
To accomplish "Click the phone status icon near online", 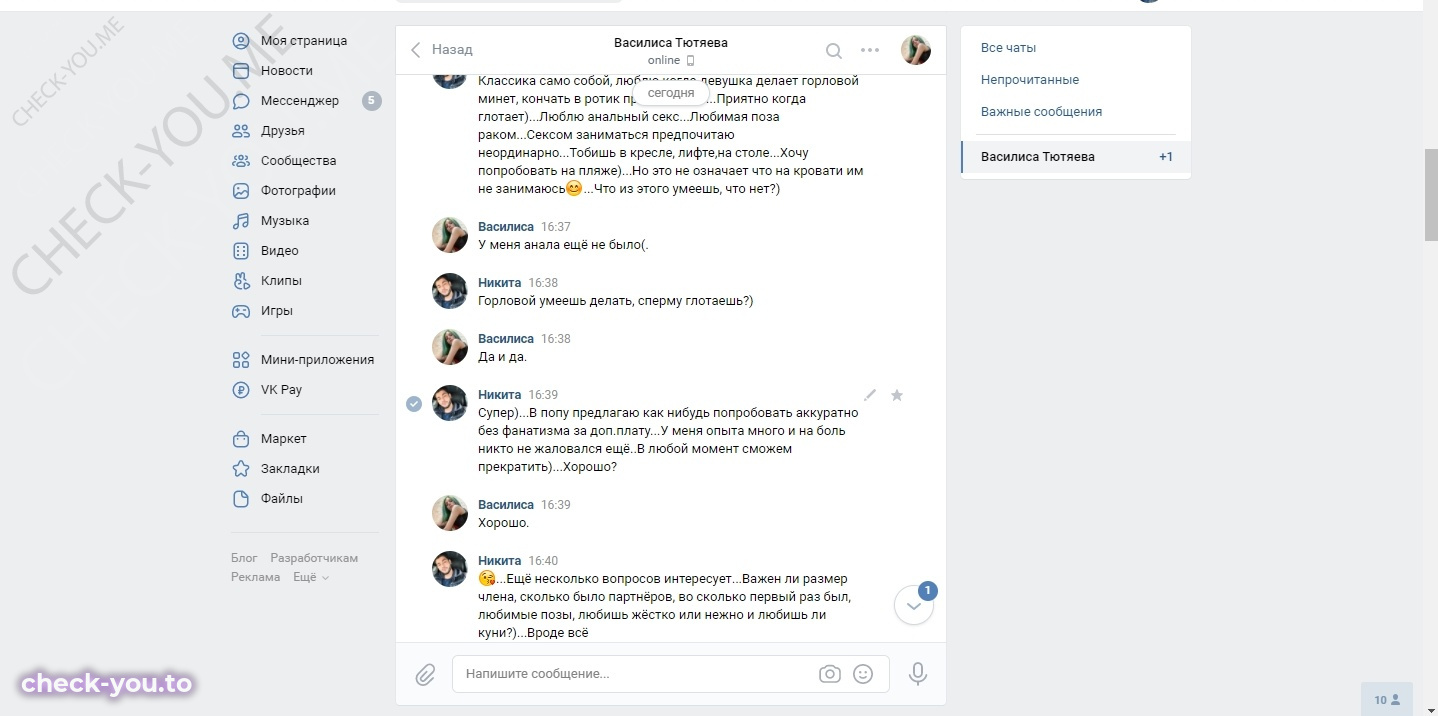I will (x=690, y=61).
